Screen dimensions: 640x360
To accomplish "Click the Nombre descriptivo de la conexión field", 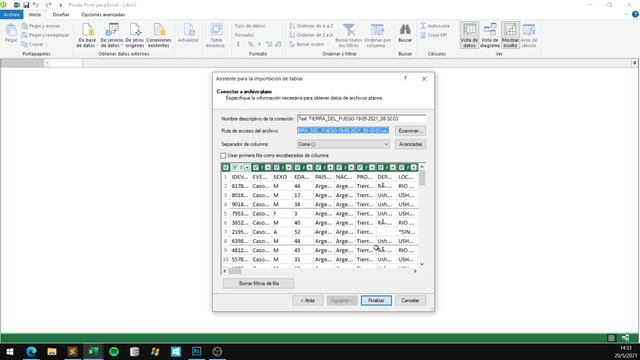I will [361, 118].
